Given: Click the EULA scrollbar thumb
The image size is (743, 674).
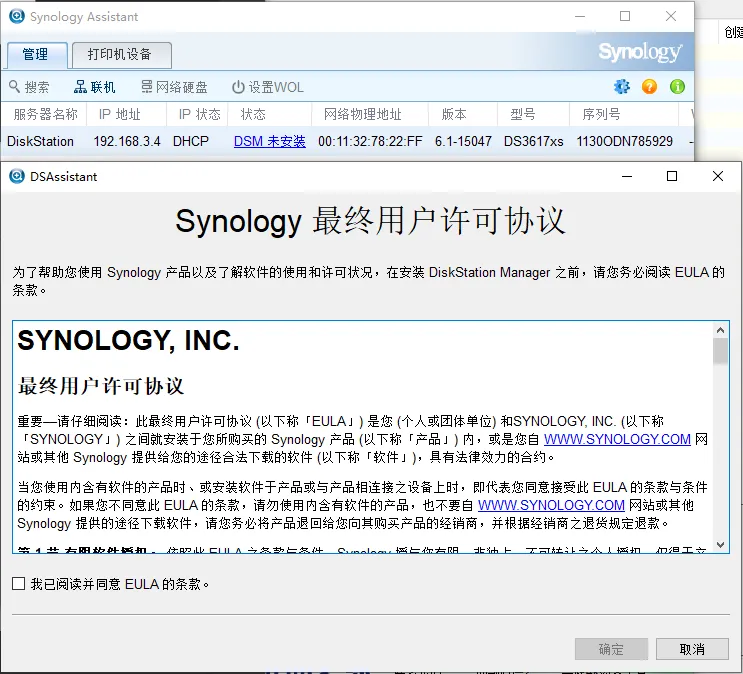Looking at the screenshot, I should tap(720, 351).
